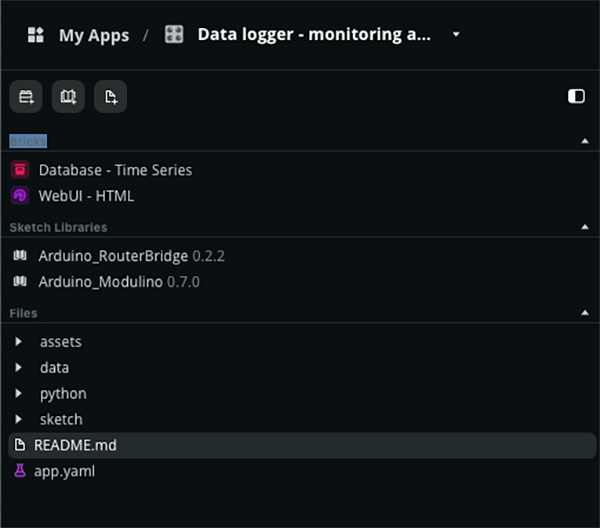Click the Add Brick toolbar icon
Viewport: 600px width, 528px height.
(26, 96)
